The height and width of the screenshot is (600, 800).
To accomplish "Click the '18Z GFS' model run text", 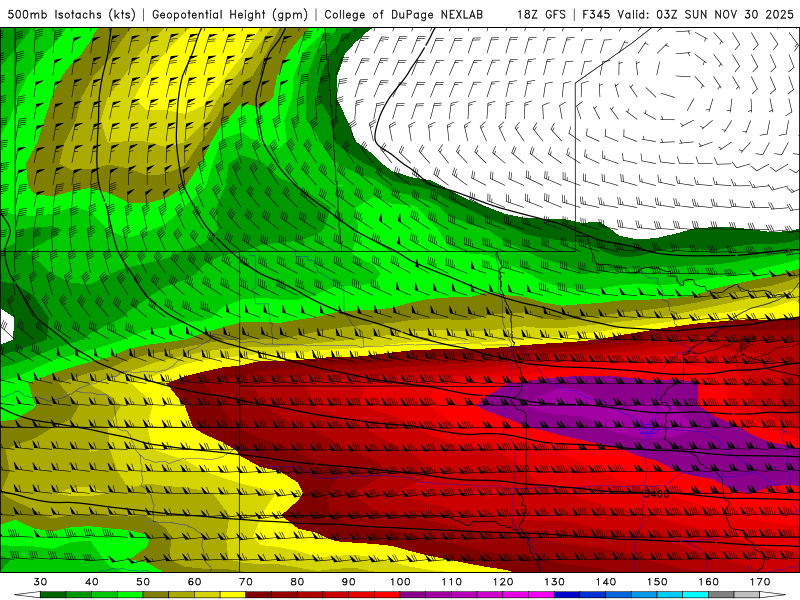I will [x=541, y=15].
